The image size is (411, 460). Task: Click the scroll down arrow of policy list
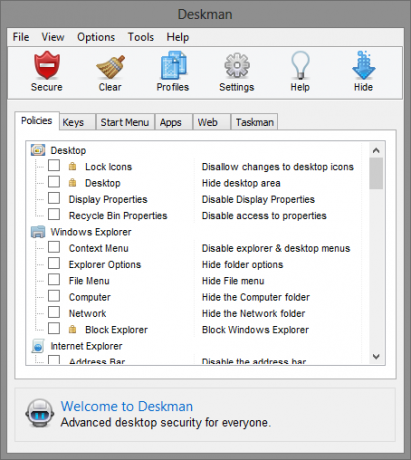(x=376, y=356)
